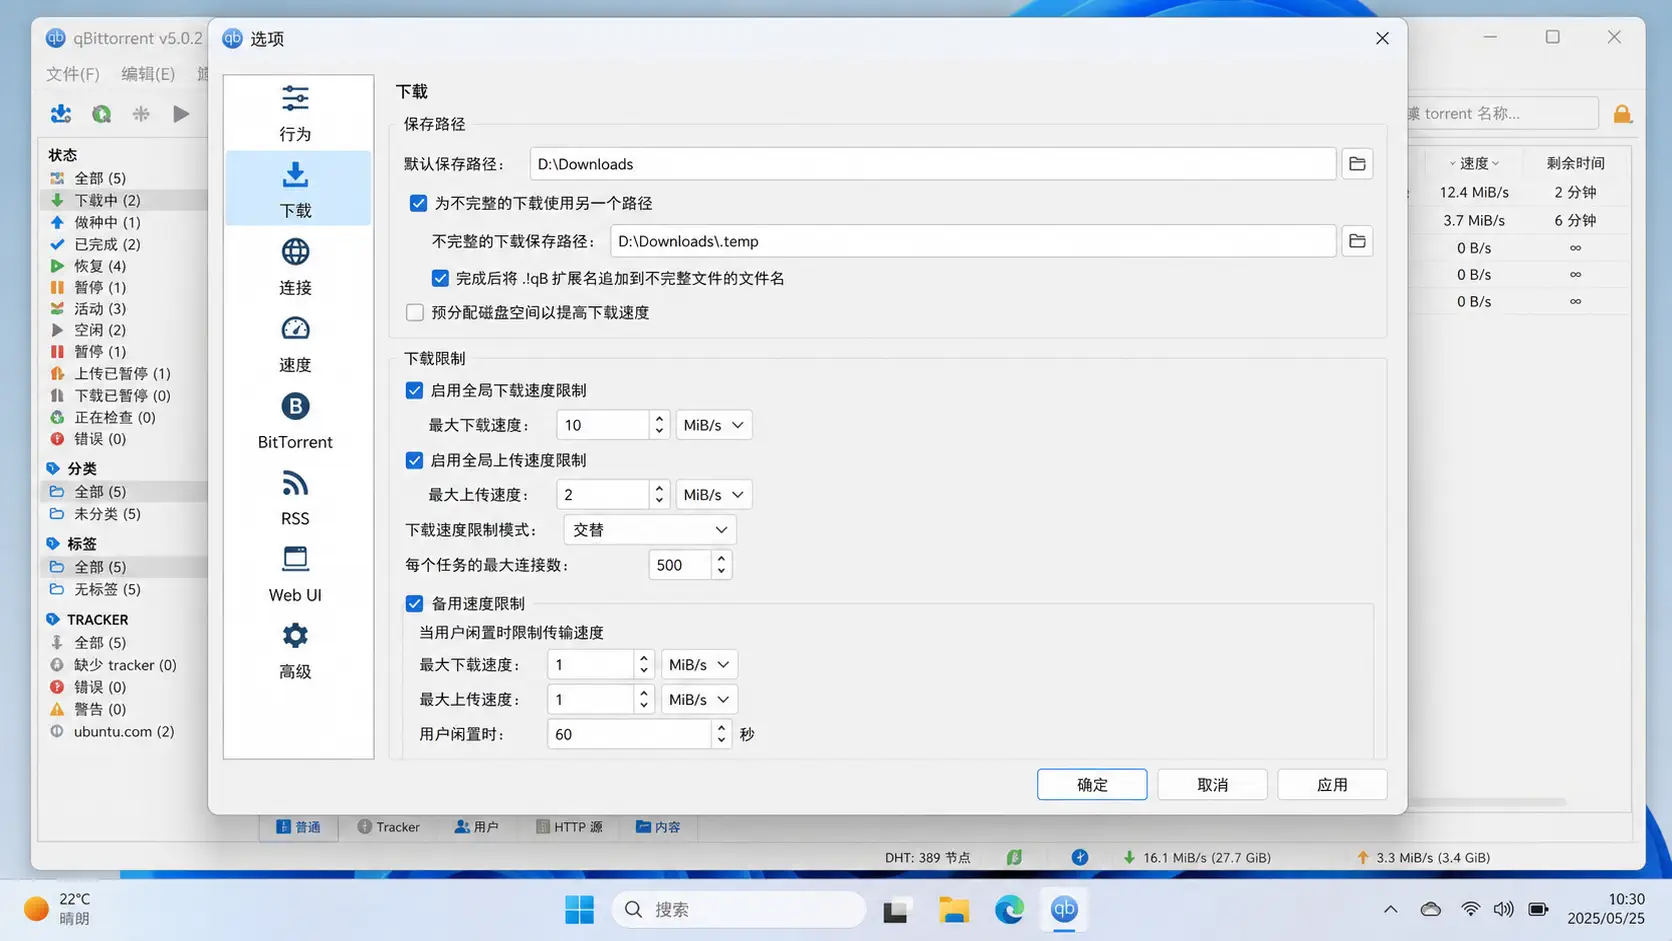Open the BitTorrent settings section
This screenshot has width=1672, height=941.
click(x=295, y=420)
